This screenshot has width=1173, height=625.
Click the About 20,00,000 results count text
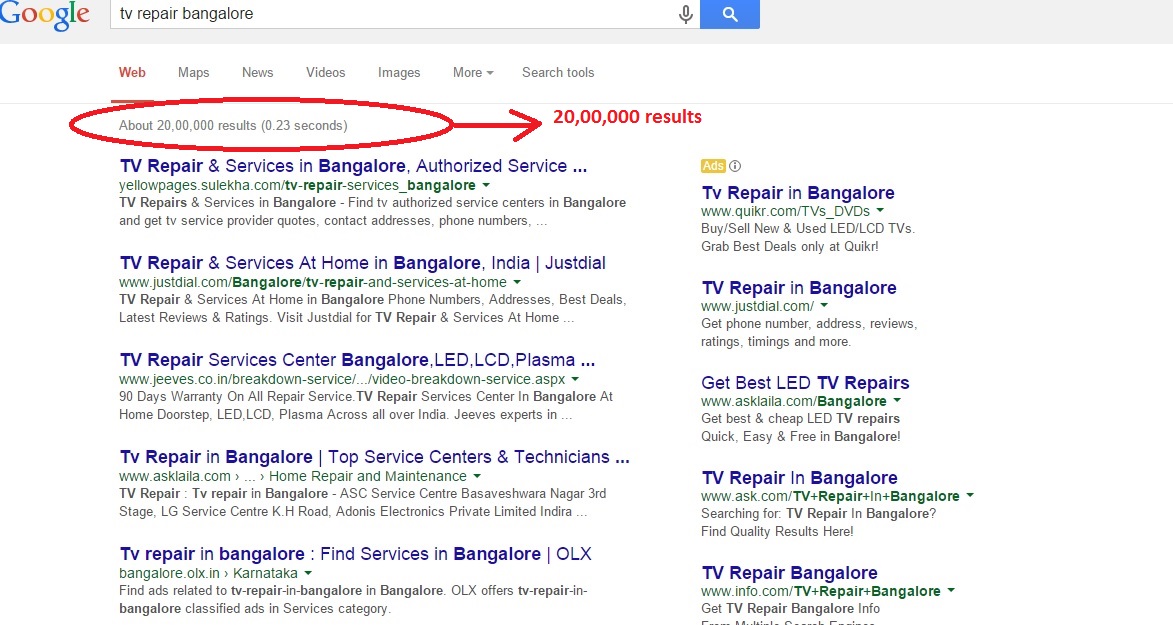point(233,126)
